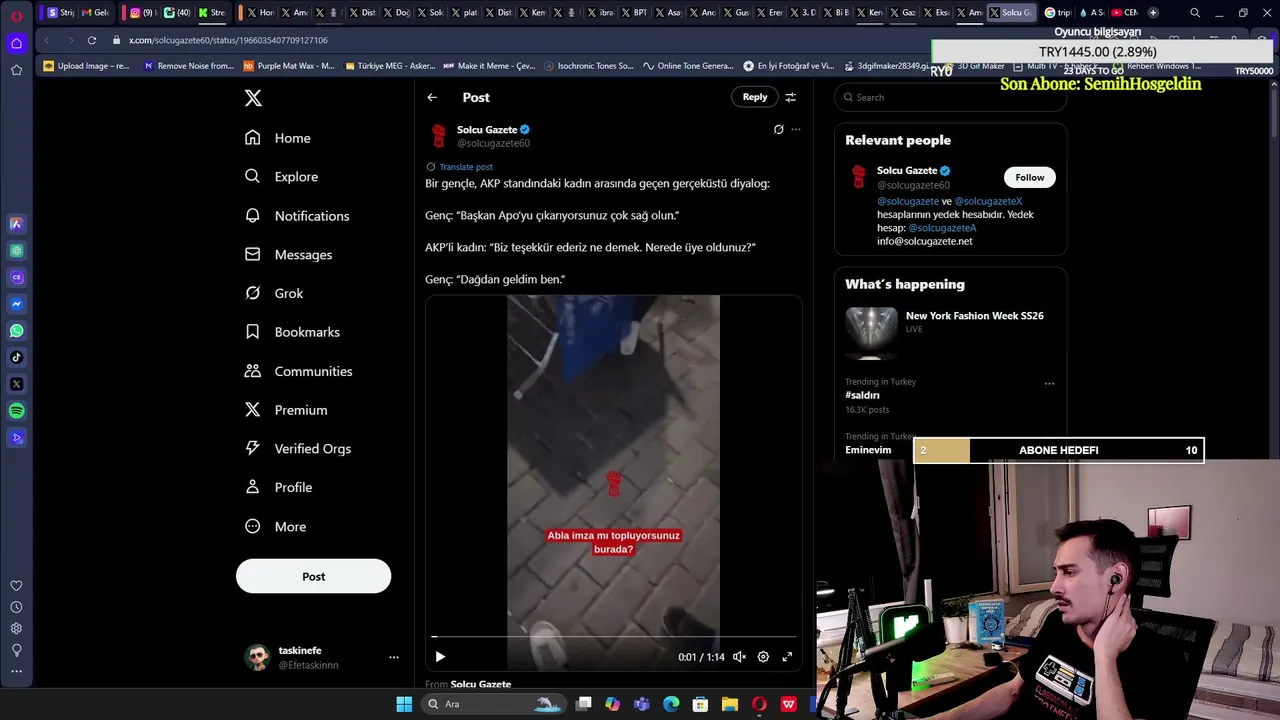1280x720 pixels.
Task: Open Make it Meme bookmark
Action: pos(489,66)
